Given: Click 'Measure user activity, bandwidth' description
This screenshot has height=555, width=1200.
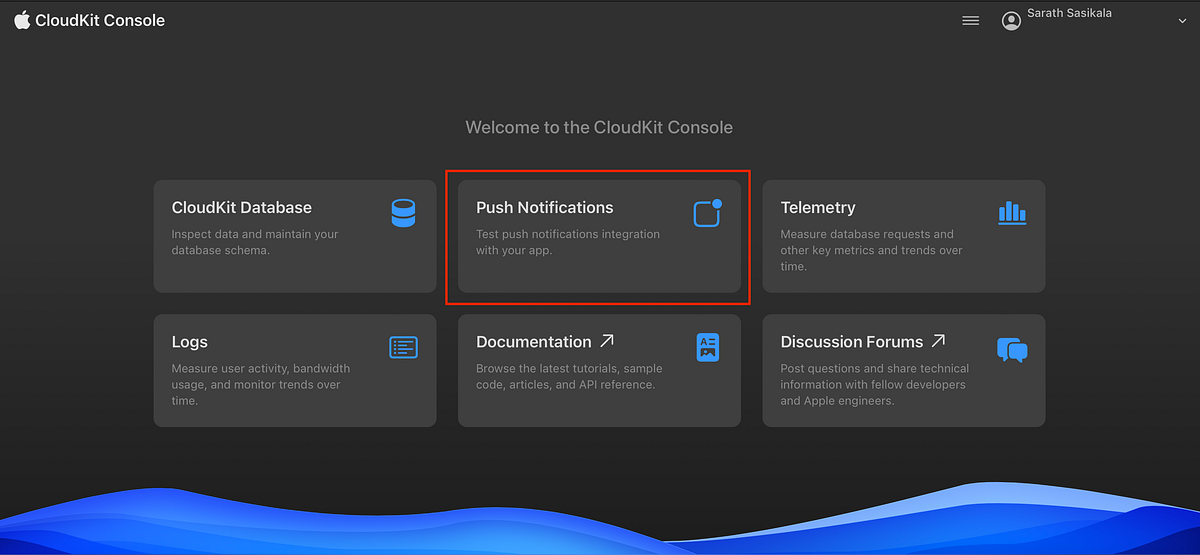Looking at the screenshot, I should (261, 384).
